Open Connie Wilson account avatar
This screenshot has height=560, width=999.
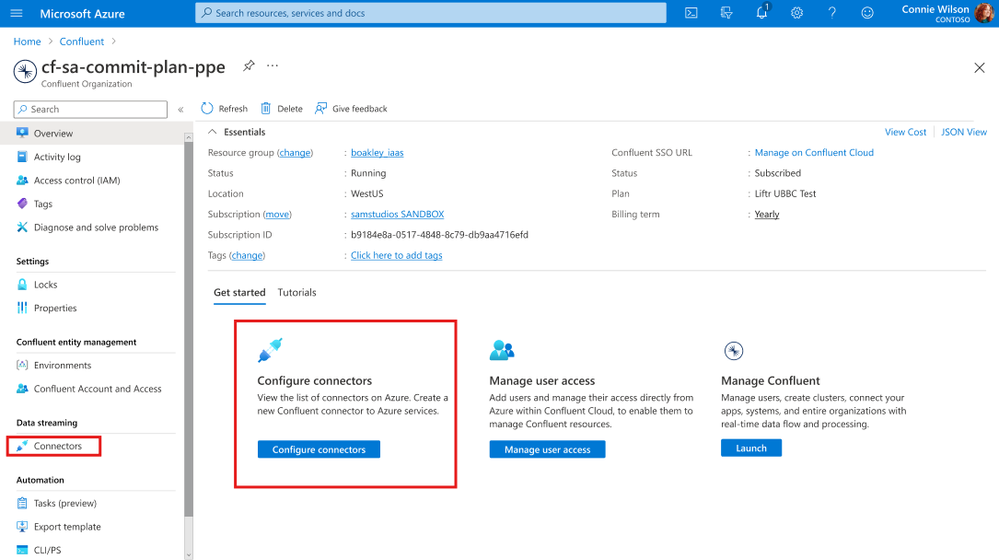pos(984,13)
